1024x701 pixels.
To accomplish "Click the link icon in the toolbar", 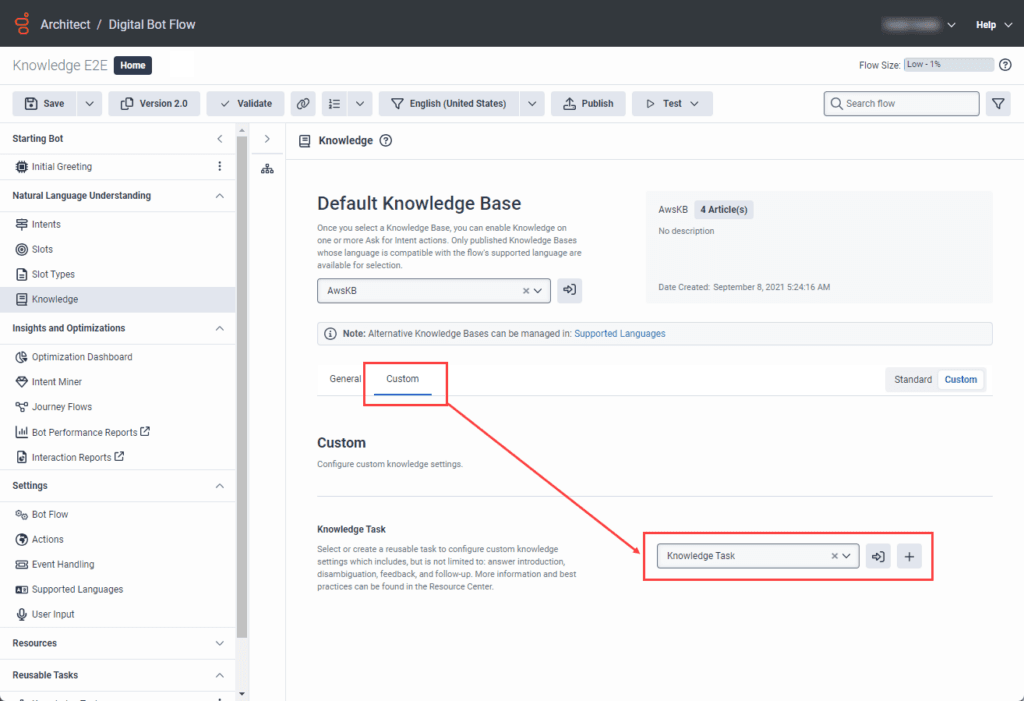I will point(303,103).
